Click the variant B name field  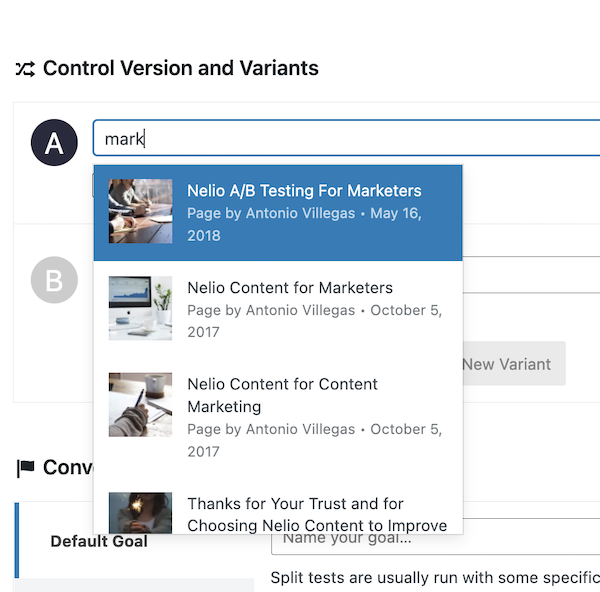tap(531, 275)
